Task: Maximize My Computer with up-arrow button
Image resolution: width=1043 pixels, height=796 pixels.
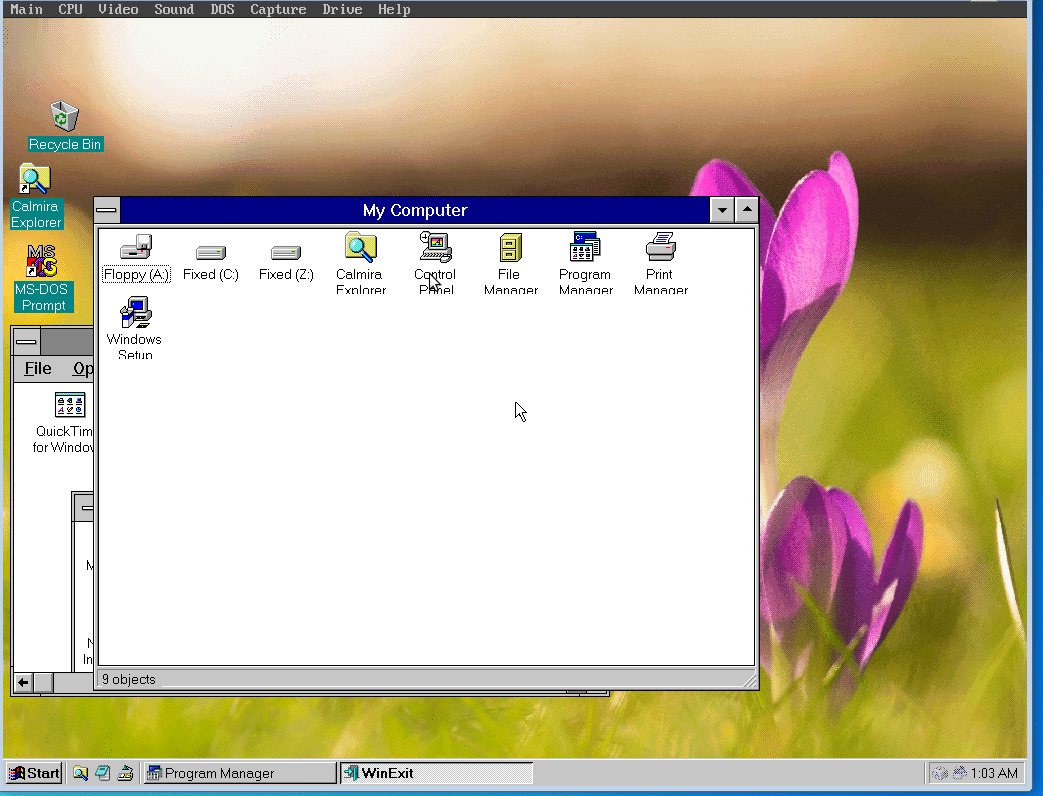Action: coord(746,210)
